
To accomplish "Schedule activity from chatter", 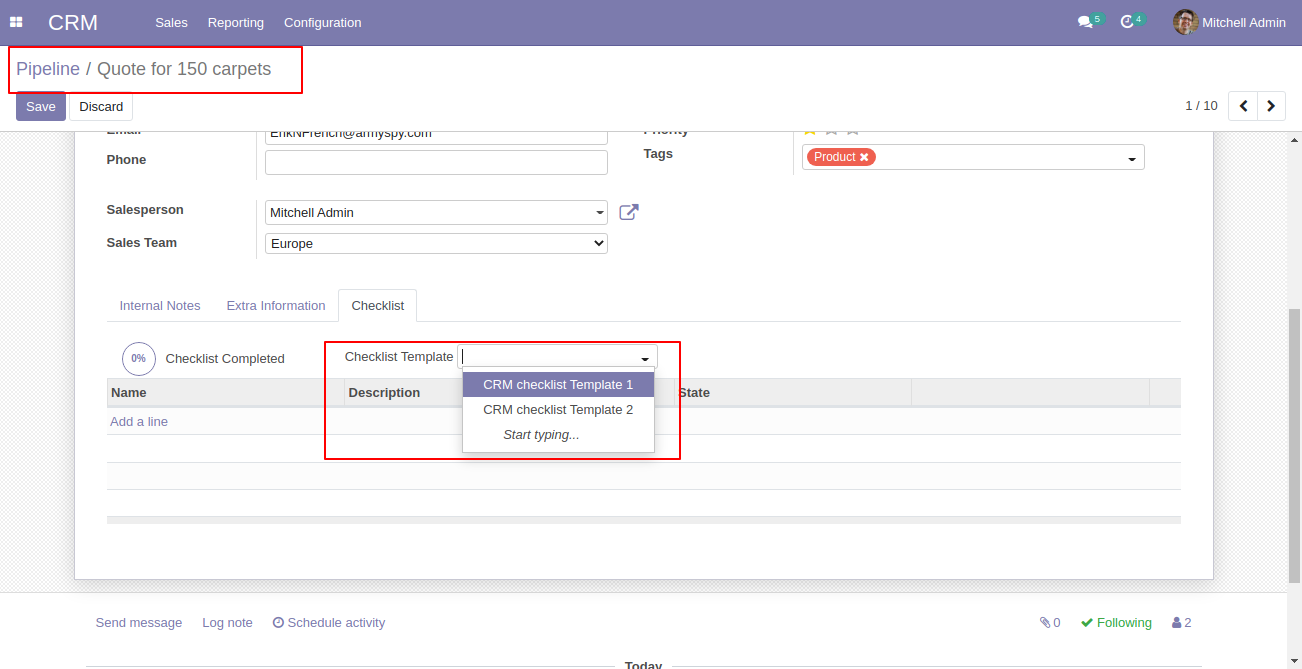I will tap(329, 622).
